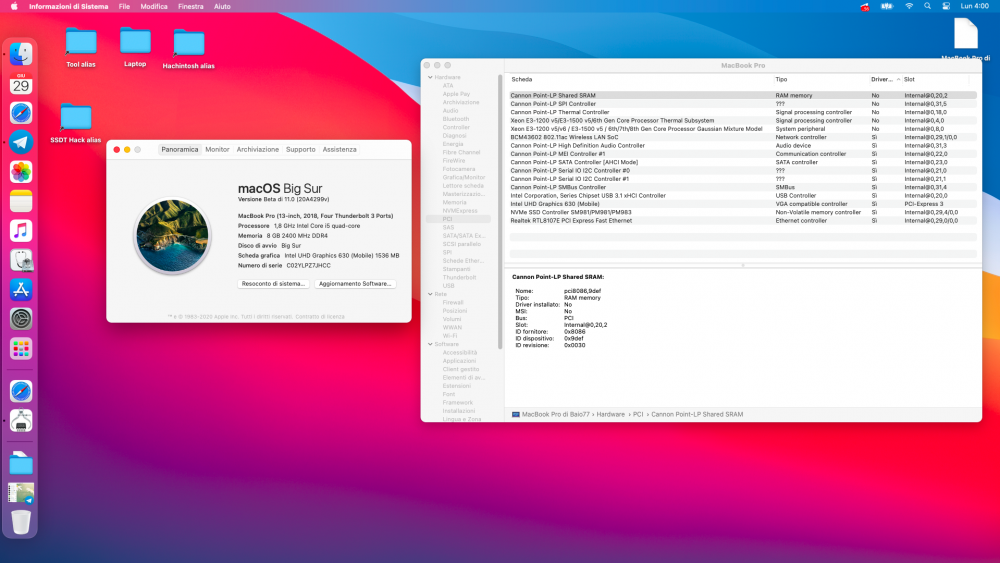Viewport: 1000px width, 563px height.
Task: Select Thunderbolt in the sidebar list
Action: 459,277
